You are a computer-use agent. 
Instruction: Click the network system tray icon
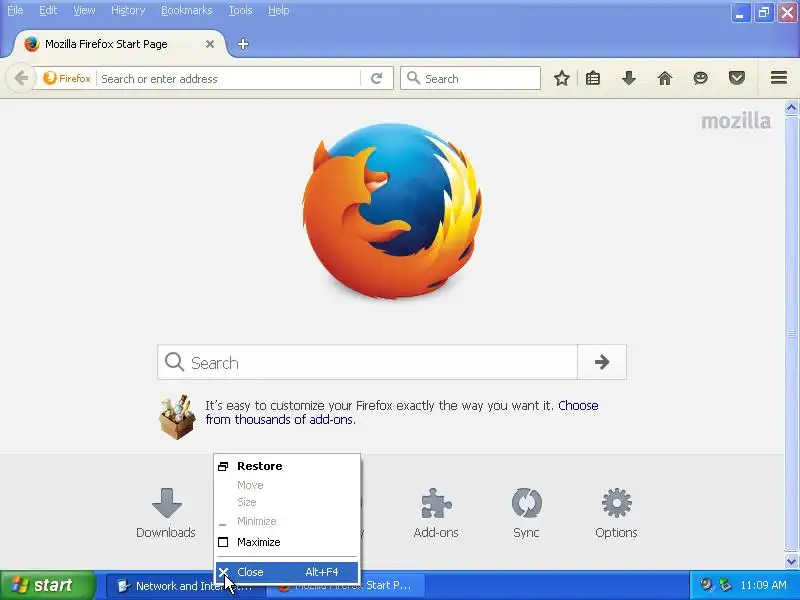tap(725, 585)
